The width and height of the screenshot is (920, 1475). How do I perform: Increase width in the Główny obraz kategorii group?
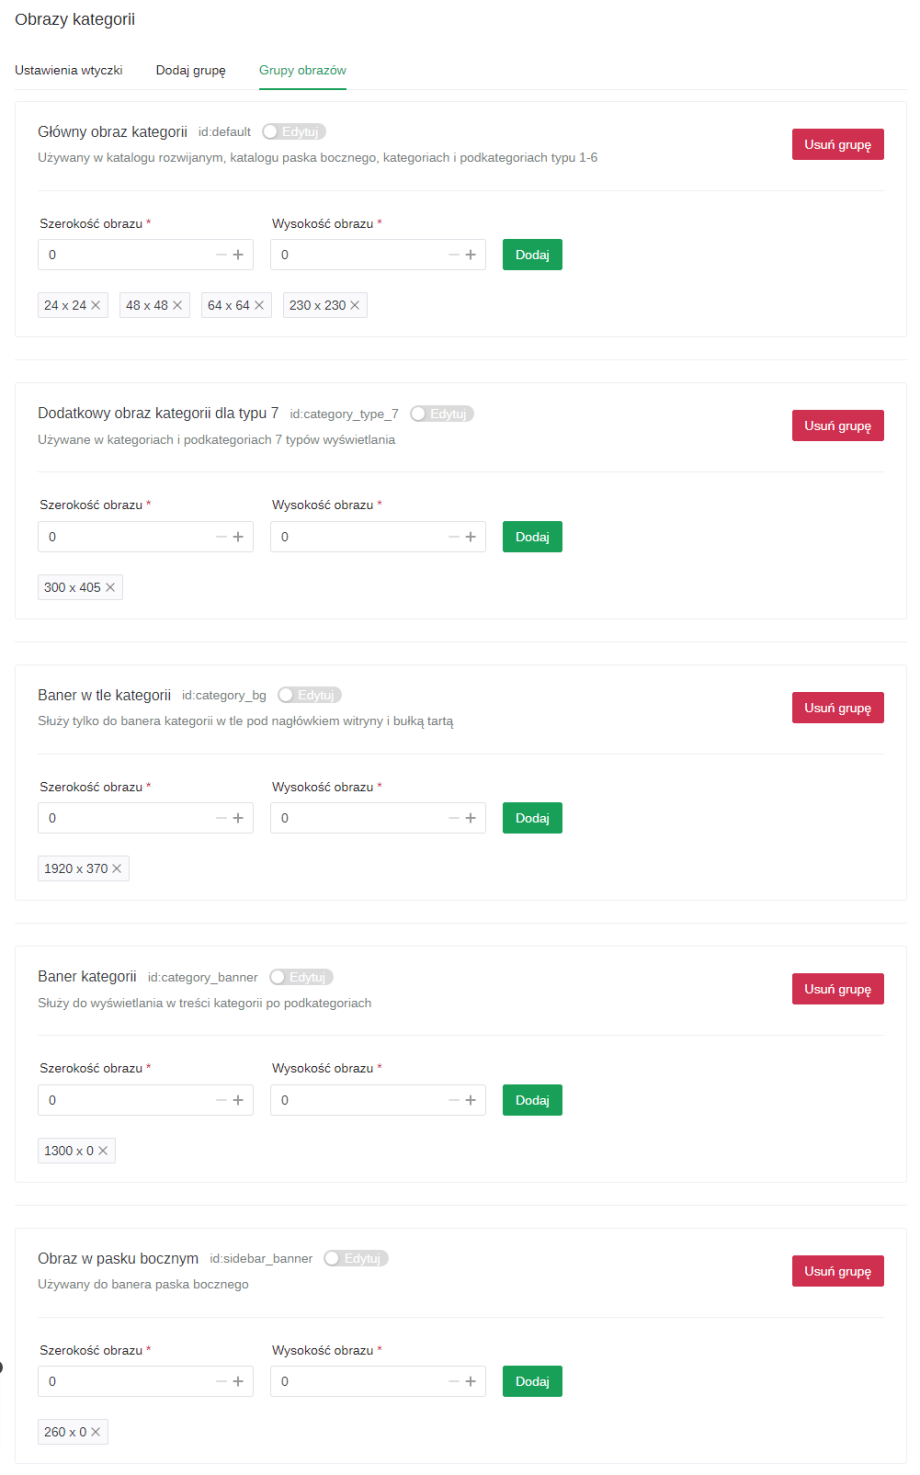[238, 255]
